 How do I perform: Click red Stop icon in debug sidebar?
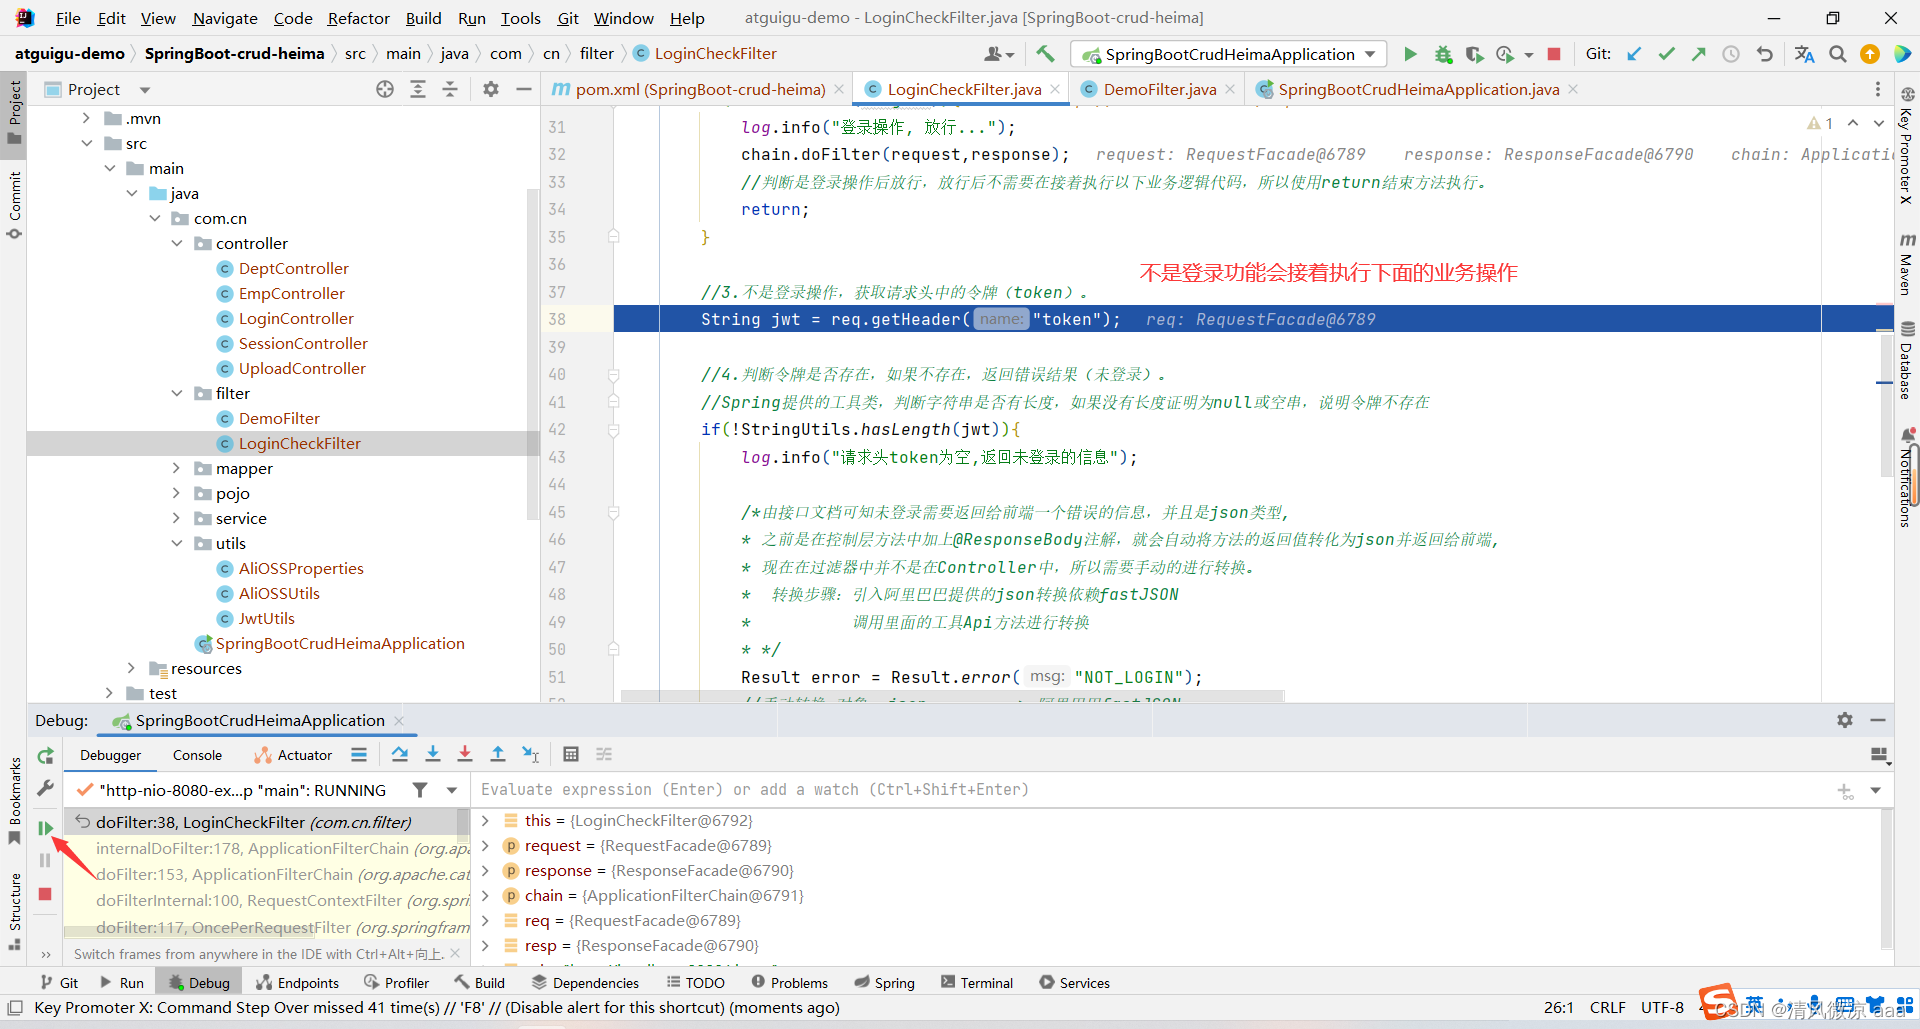click(45, 894)
